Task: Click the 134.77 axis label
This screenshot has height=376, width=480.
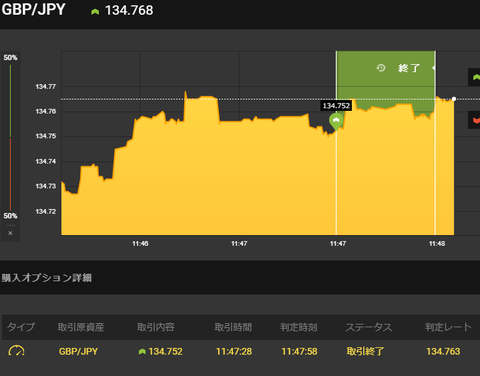Action: click(46, 87)
